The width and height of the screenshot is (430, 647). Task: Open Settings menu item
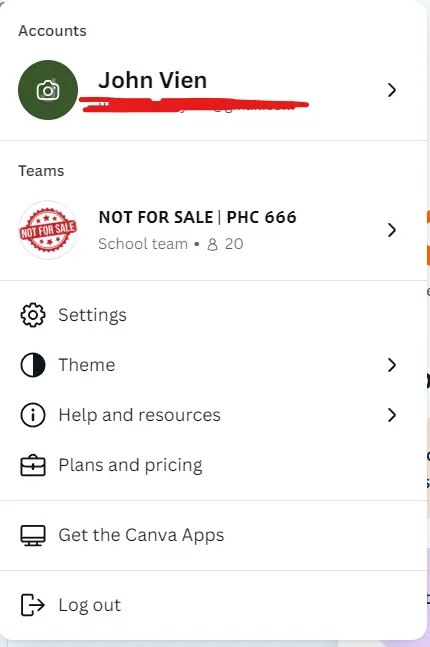click(213, 315)
